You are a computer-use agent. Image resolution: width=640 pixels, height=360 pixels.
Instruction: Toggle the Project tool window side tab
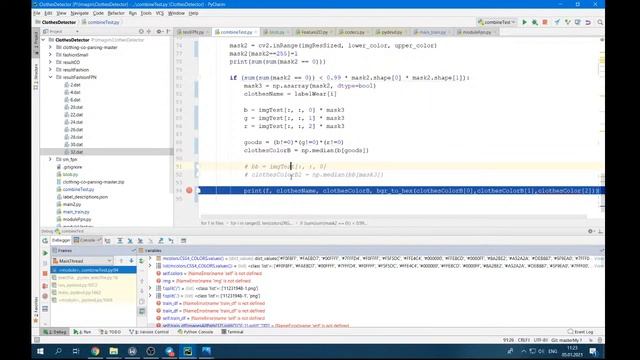point(36,43)
